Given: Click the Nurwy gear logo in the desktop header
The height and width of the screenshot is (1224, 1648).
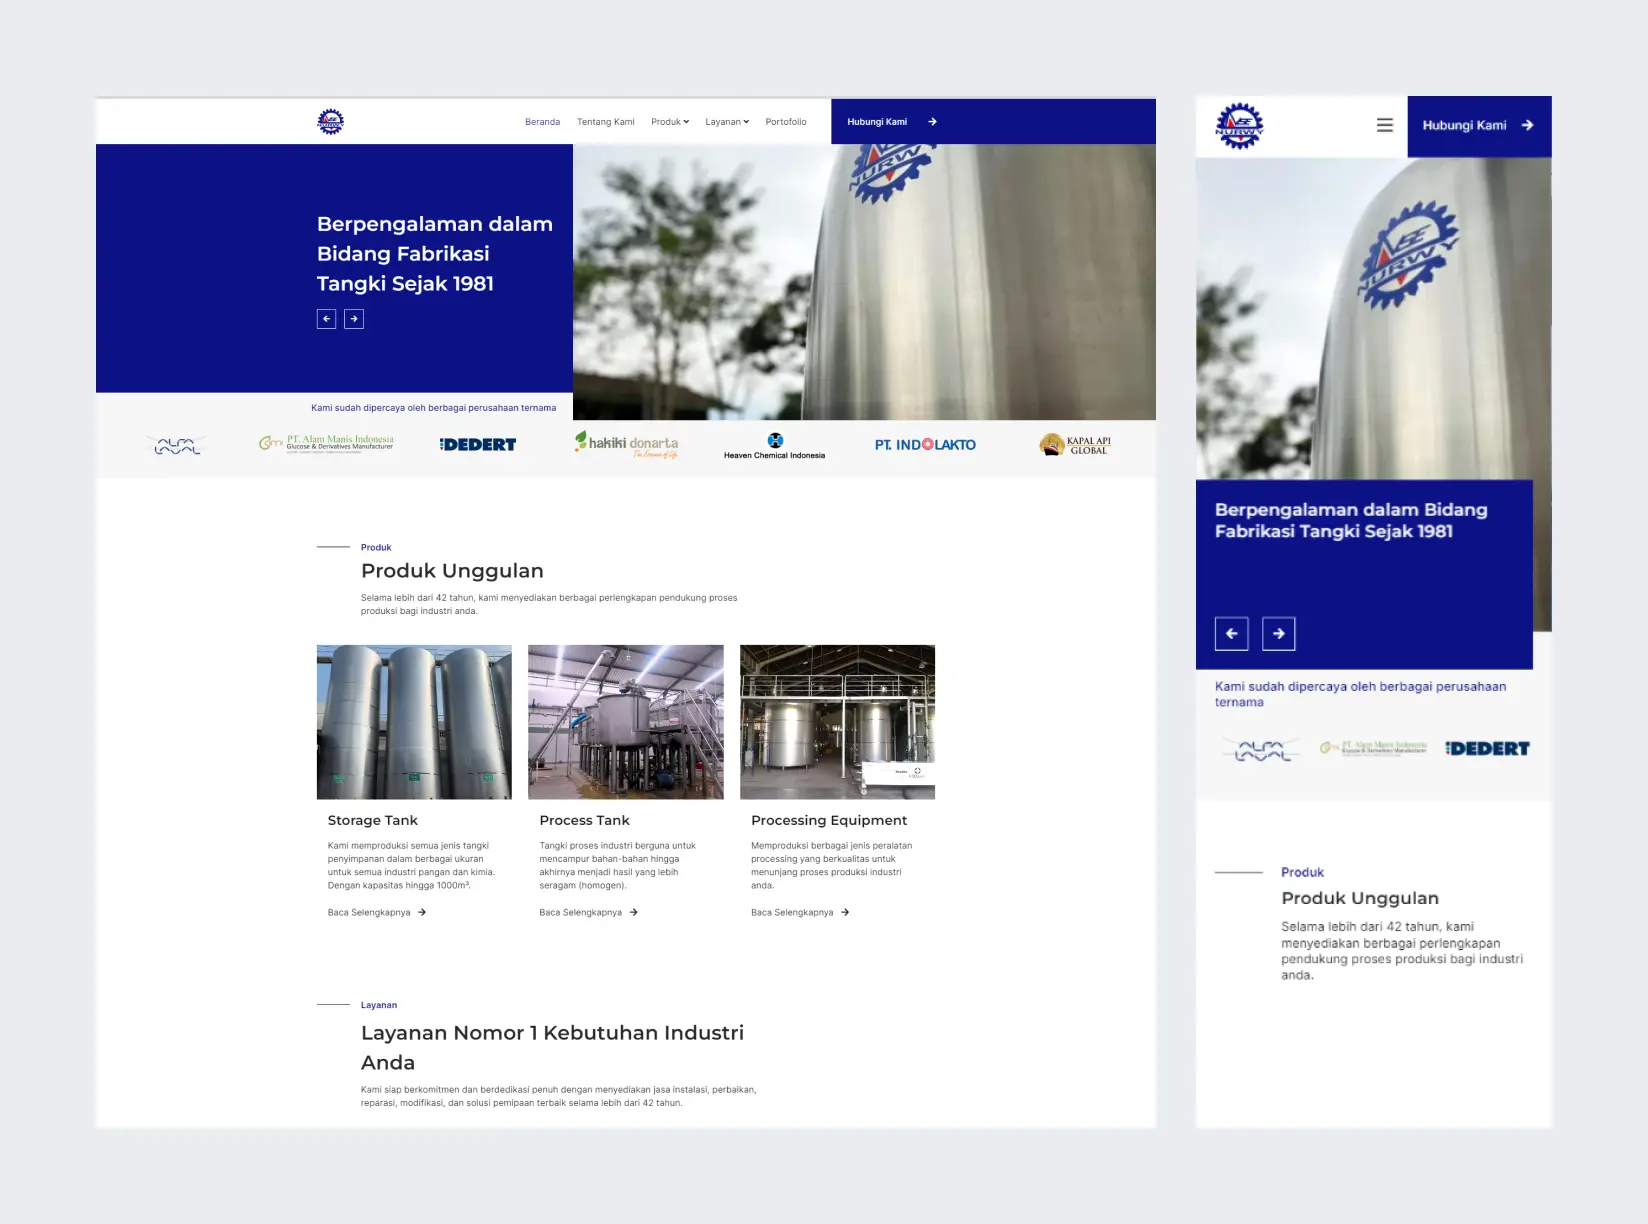Looking at the screenshot, I should pyautogui.click(x=330, y=122).
